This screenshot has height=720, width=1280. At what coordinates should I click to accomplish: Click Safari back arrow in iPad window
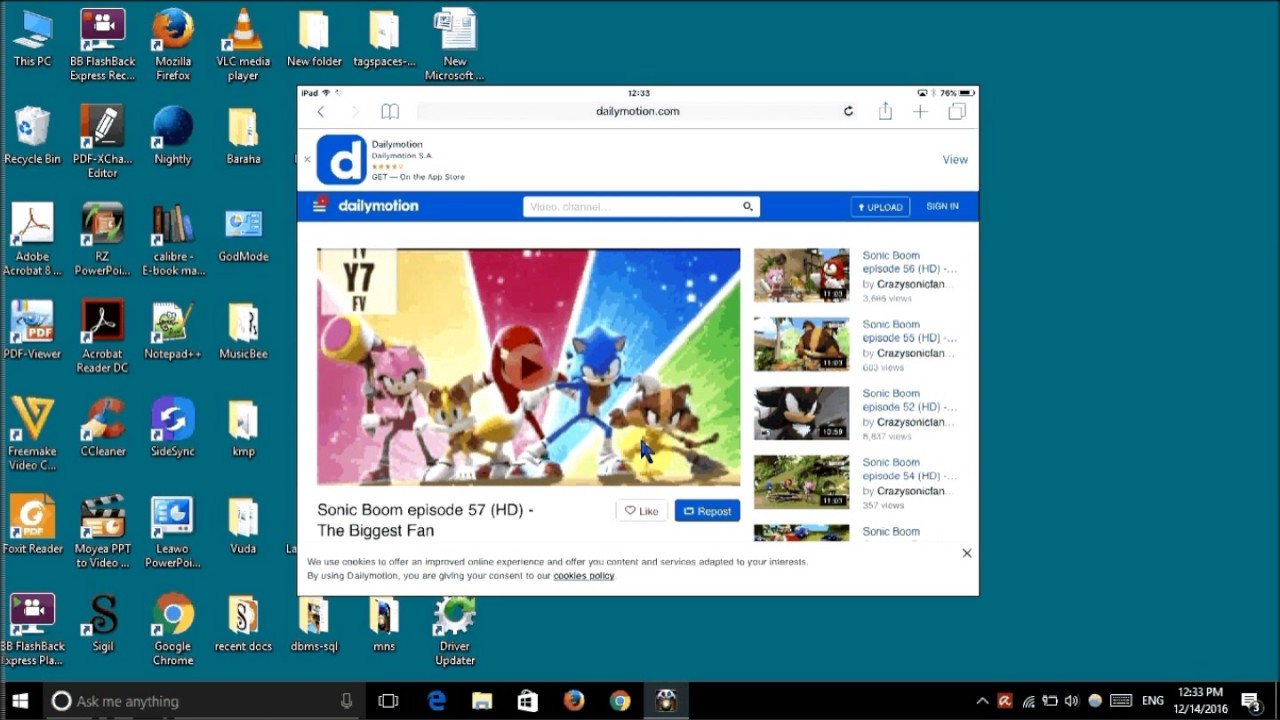[321, 111]
